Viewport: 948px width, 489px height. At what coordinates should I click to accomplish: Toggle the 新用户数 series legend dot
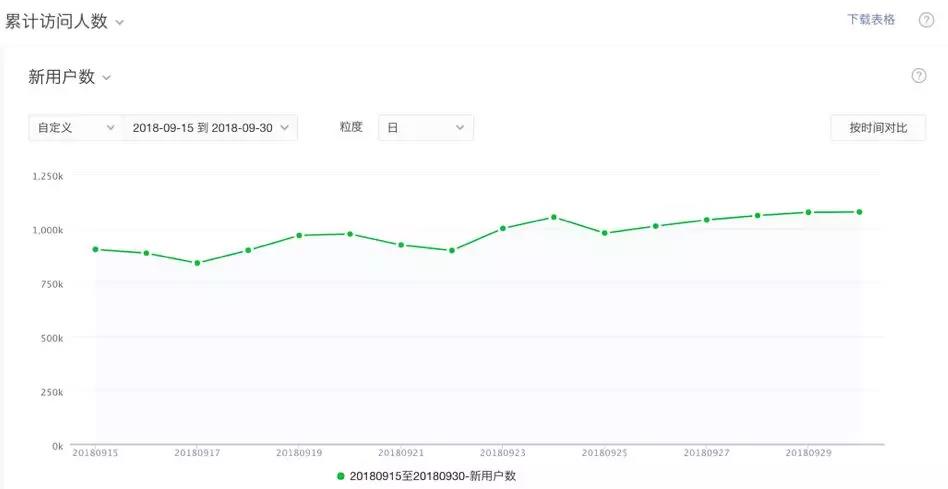coord(341,476)
